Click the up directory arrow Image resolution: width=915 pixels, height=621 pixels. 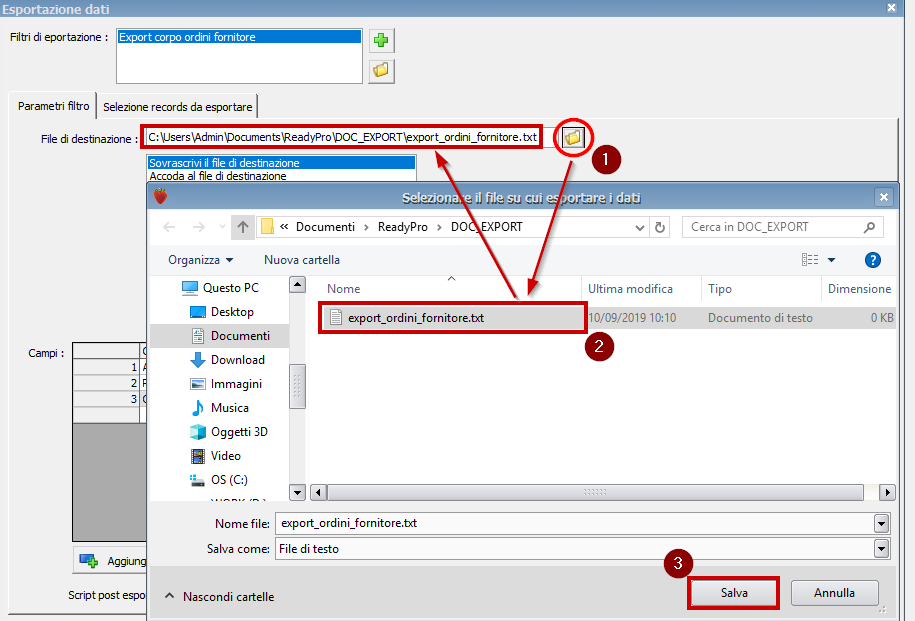243,227
